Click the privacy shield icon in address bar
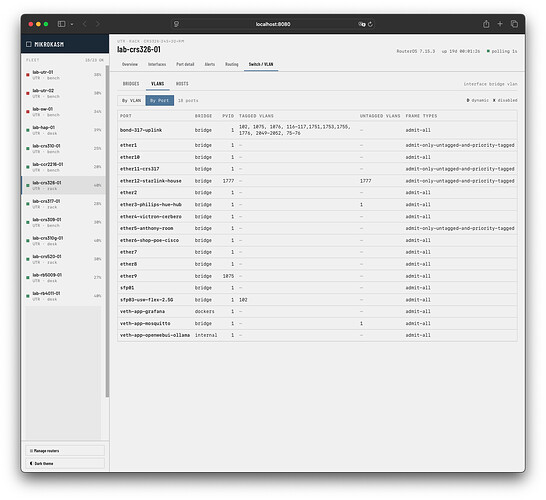Screen dimensions: 546x500 pos(176,24)
